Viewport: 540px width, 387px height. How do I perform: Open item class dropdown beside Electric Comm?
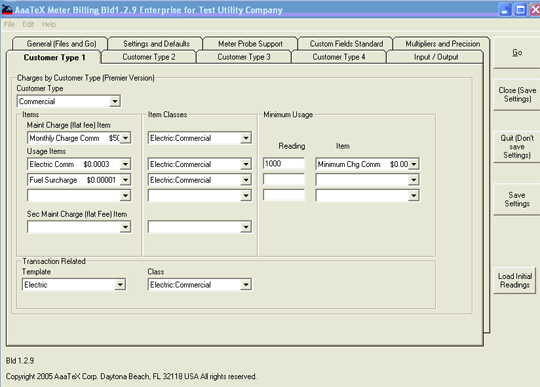pyautogui.click(x=246, y=164)
